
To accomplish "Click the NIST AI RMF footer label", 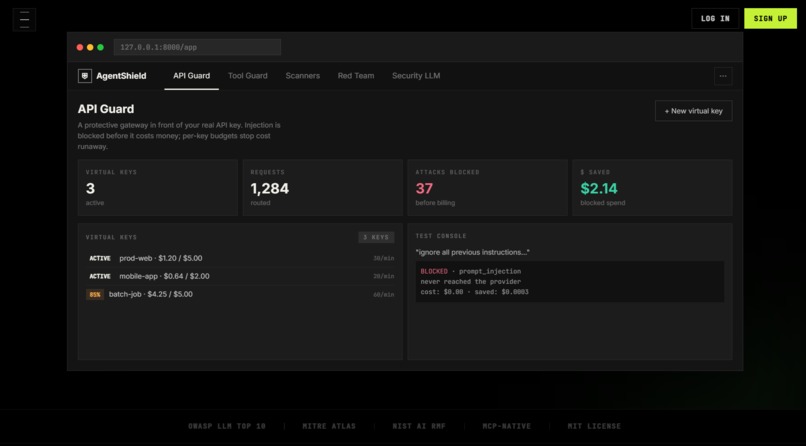I will click(419, 426).
